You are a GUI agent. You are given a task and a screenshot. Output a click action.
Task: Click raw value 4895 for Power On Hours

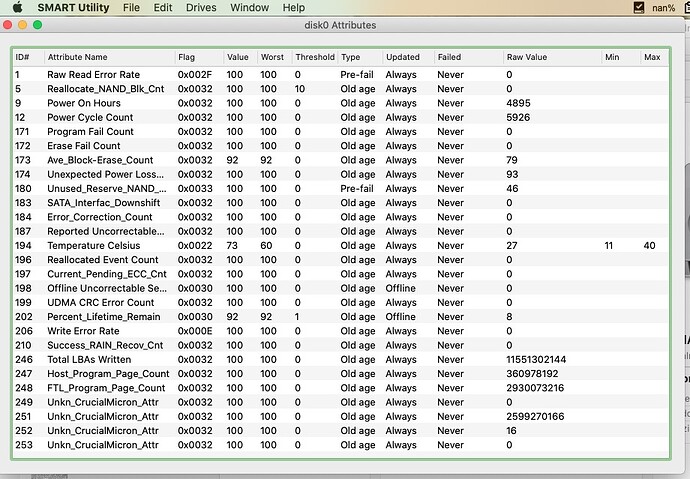click(x=518, y=103)
